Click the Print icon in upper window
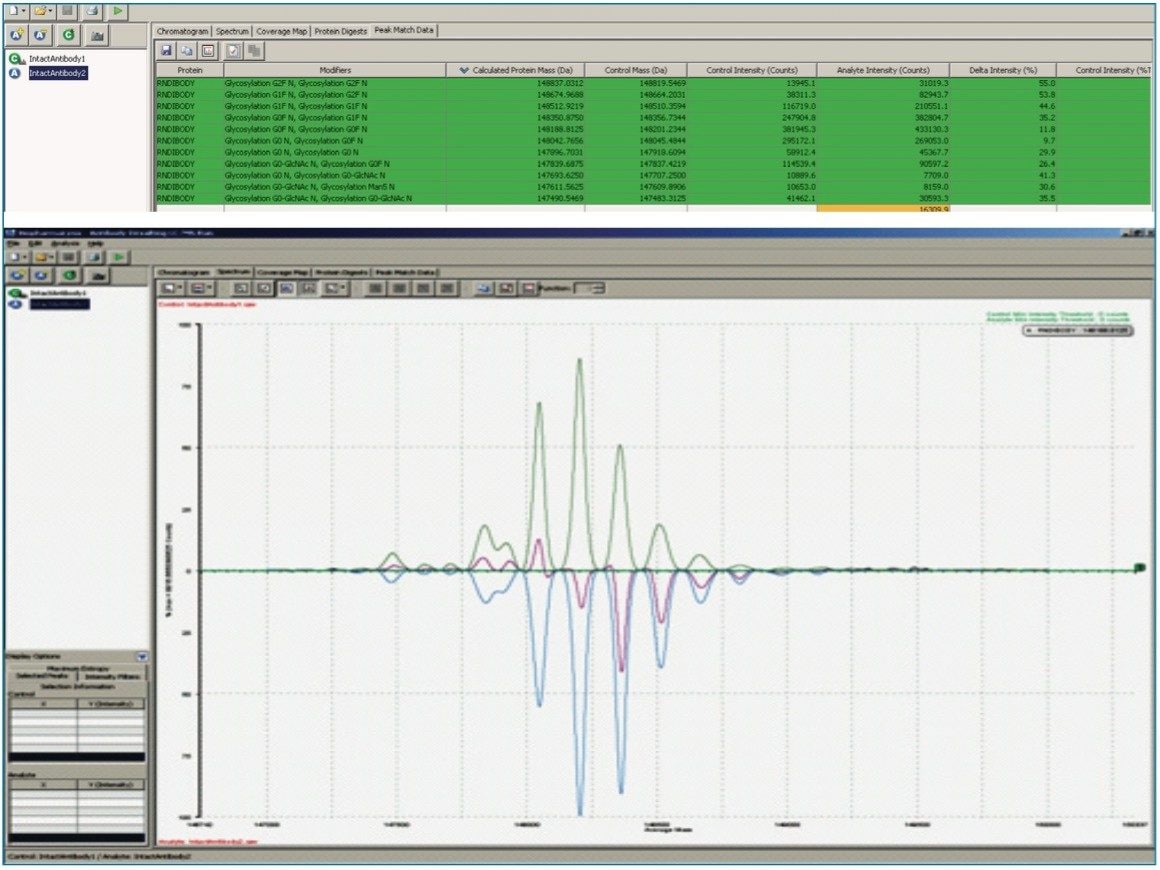 pos(92,11)
